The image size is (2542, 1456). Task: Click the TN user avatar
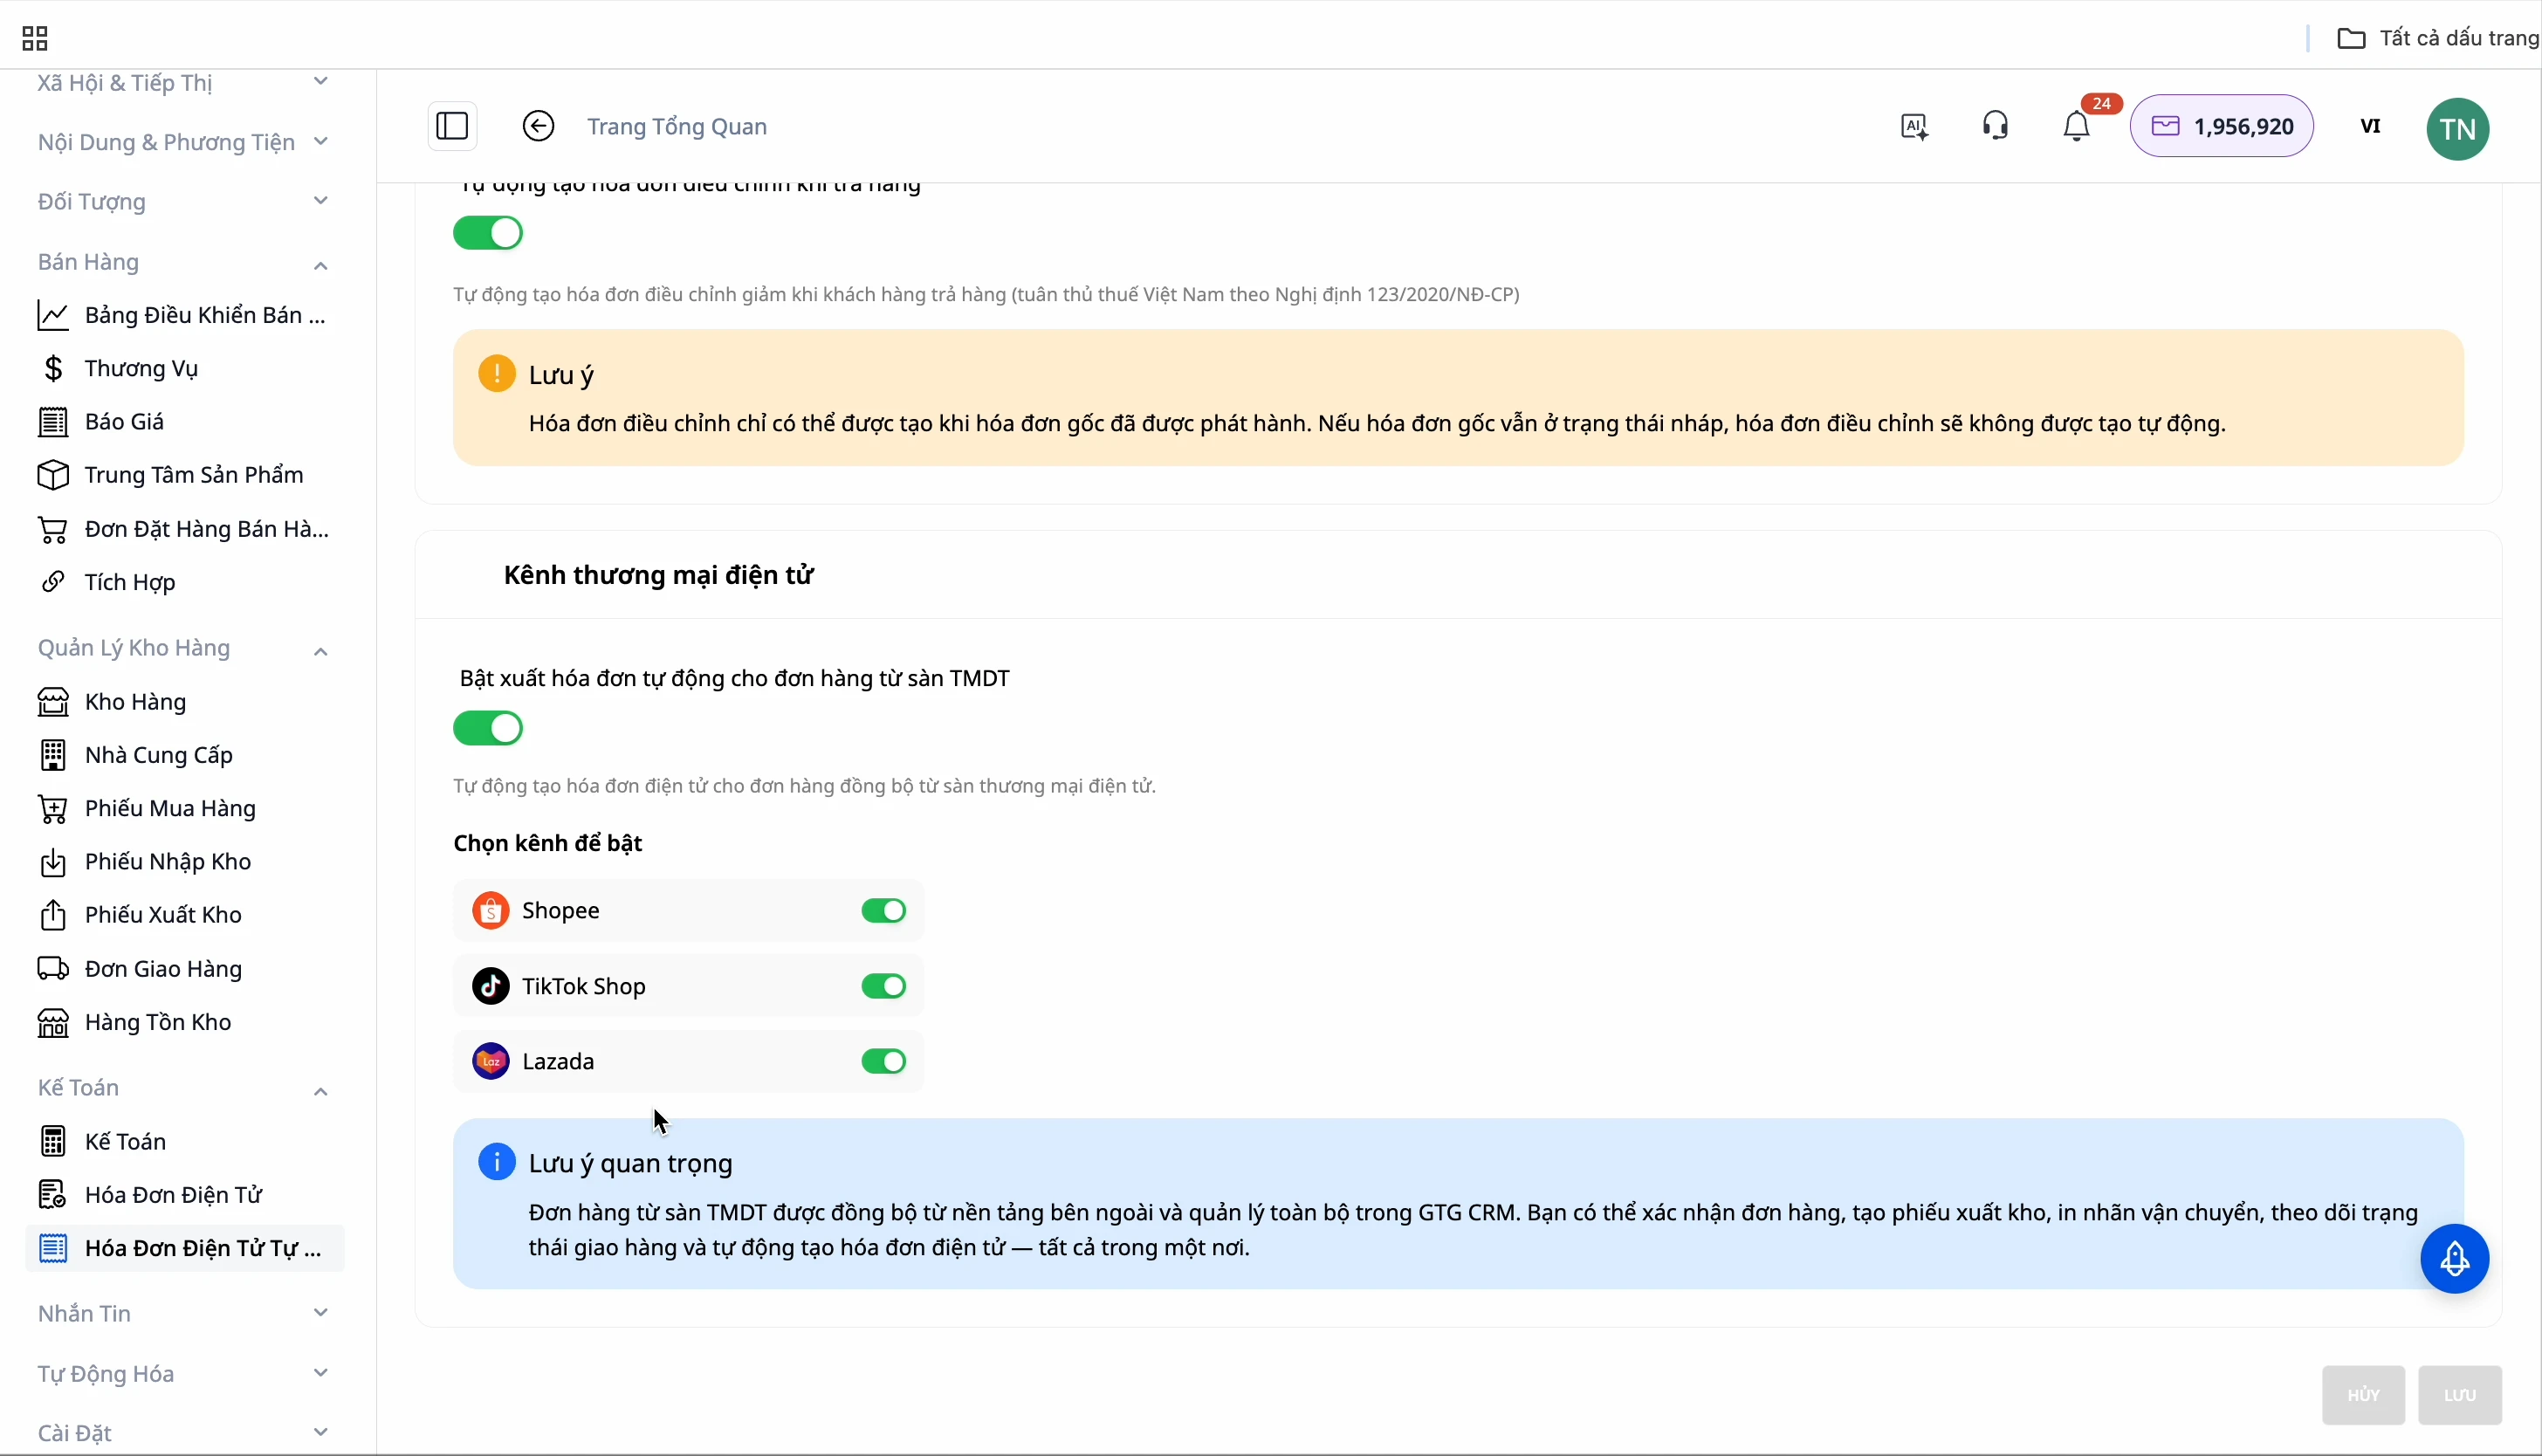click(2457, 129)
